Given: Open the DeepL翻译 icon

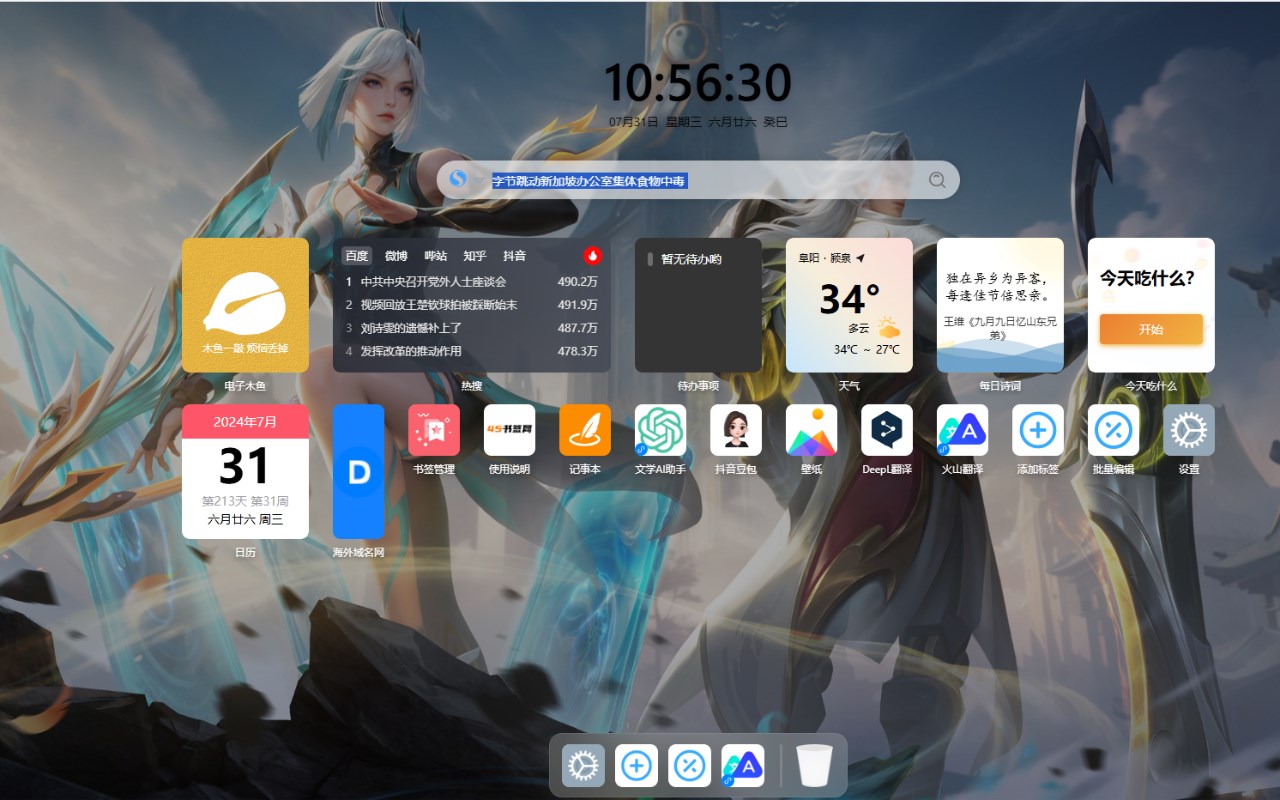Looking at the screenshot, I should click(887, 430).
